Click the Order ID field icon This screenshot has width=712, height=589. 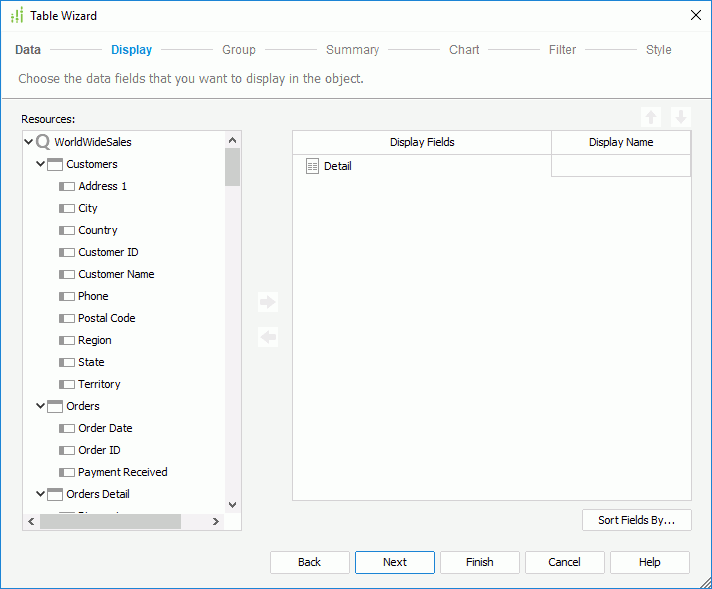point(67,450)
